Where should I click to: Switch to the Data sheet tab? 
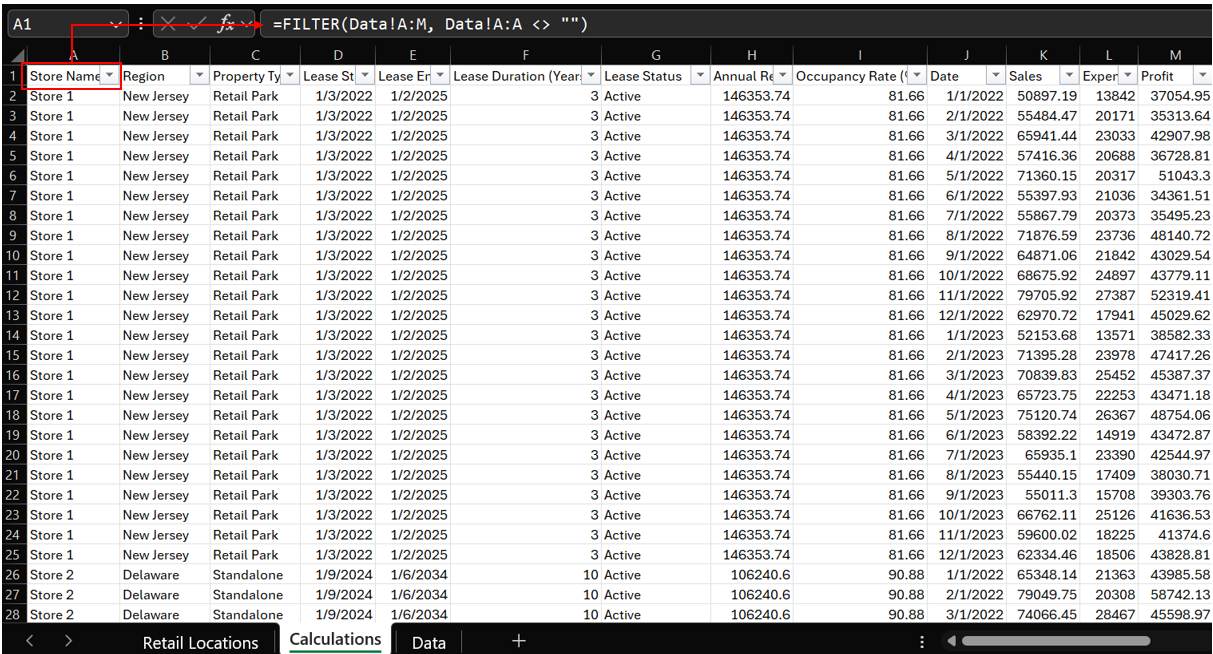[x=428, y=641]
